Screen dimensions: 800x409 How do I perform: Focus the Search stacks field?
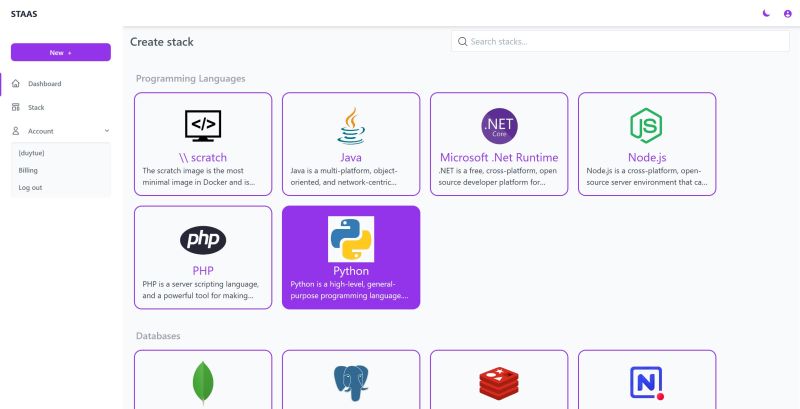tap(620, 41)
